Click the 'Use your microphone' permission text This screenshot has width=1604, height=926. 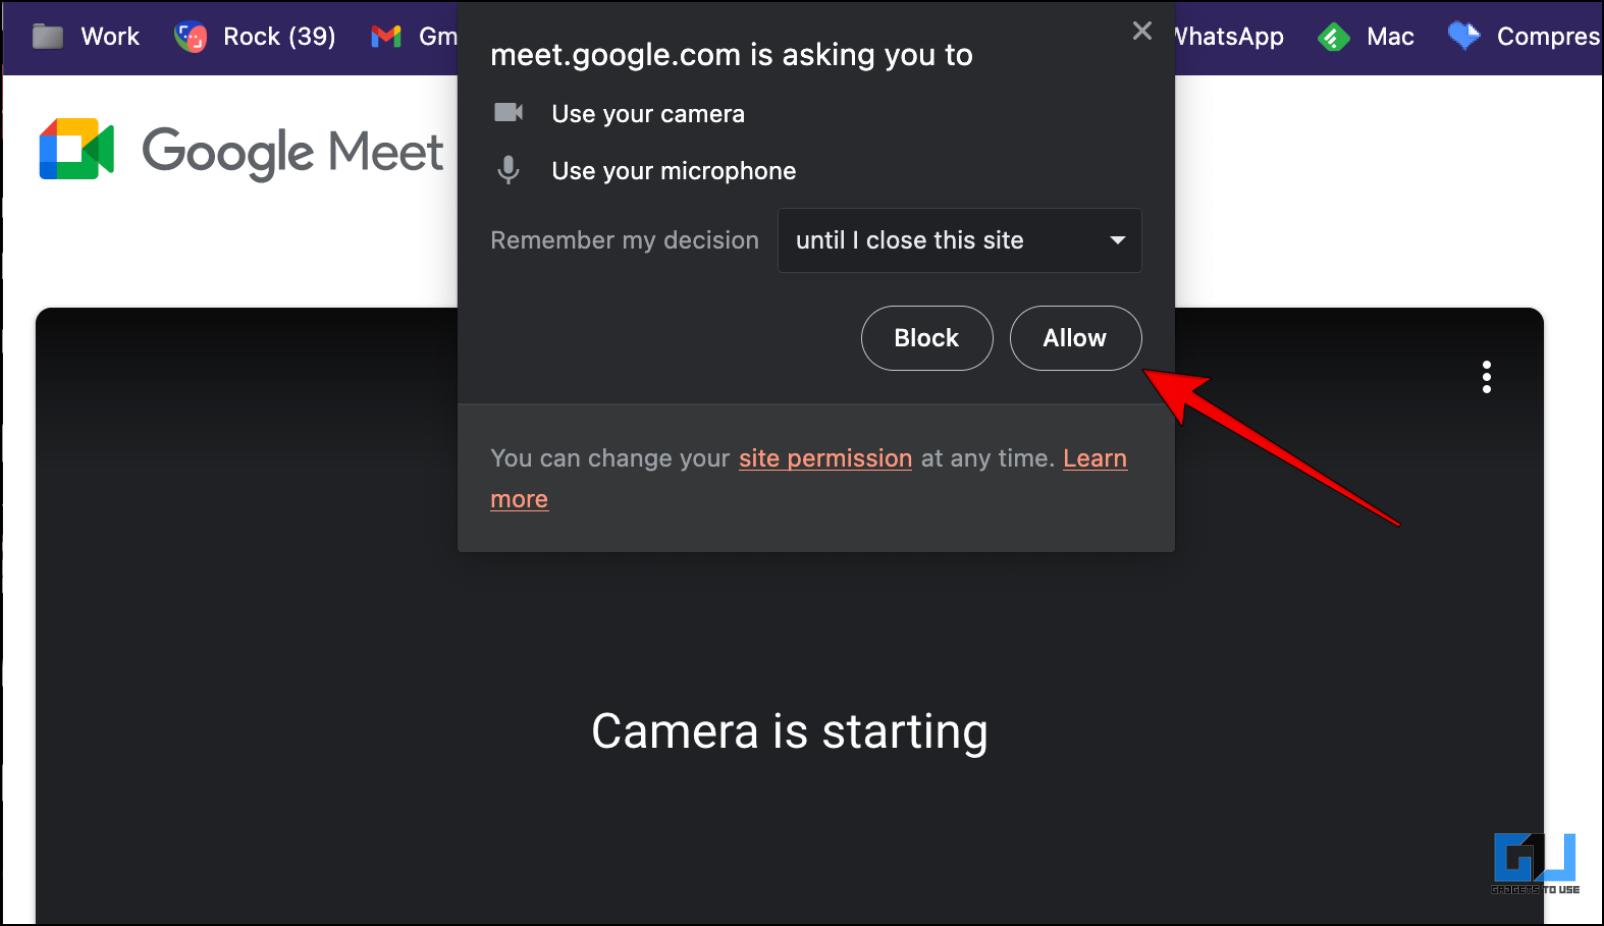pyautogui.click(x=673, y=171)
